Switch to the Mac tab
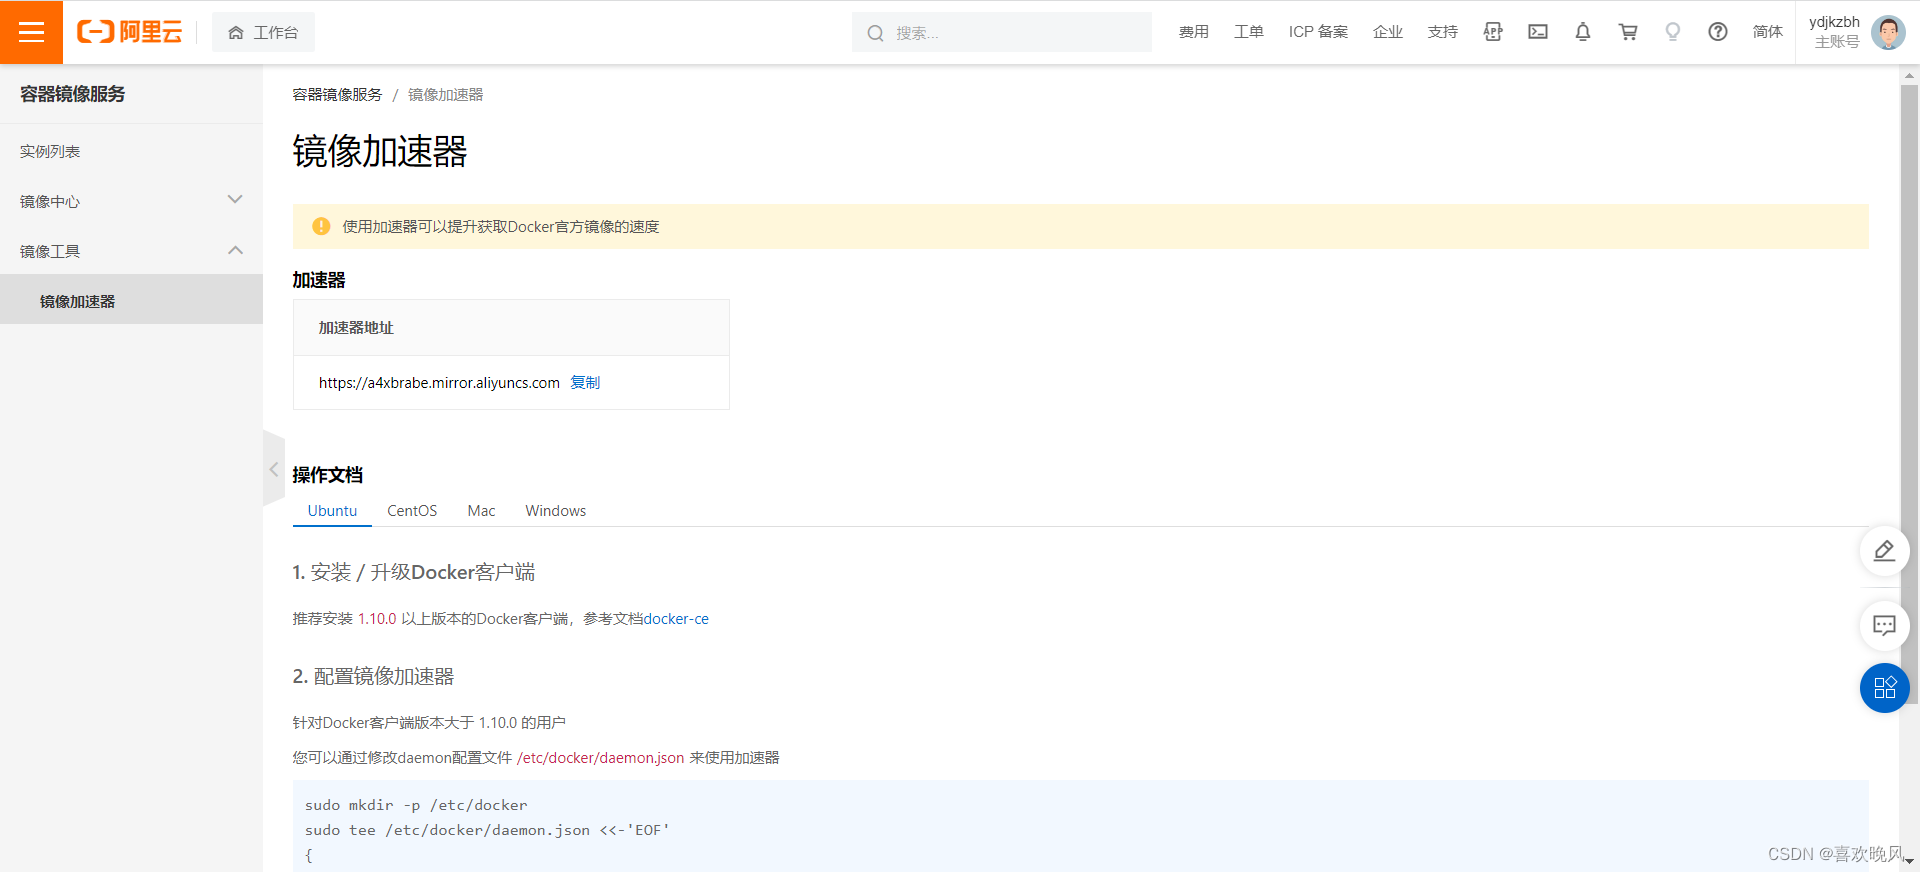This screenshot has height=872, width=1920. 481,510
